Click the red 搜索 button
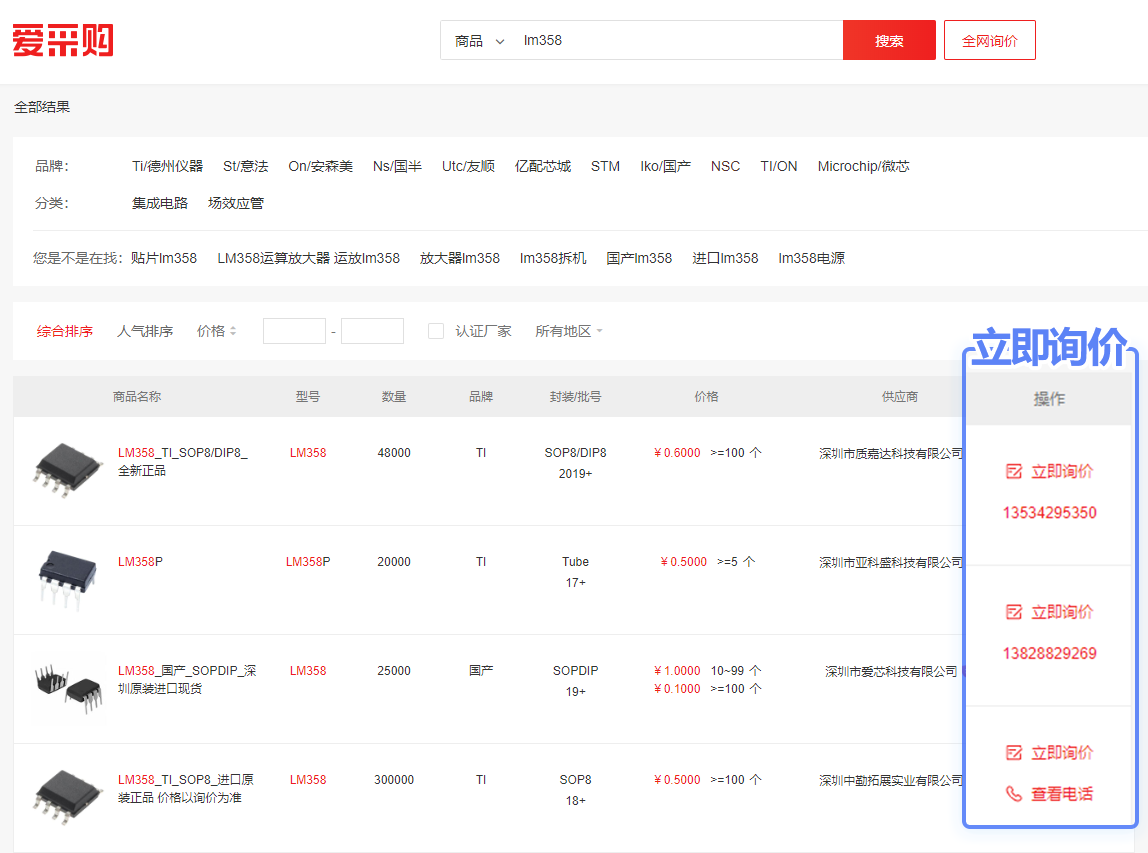Viewport: 1148px width, 853px height. click(889, 40)
